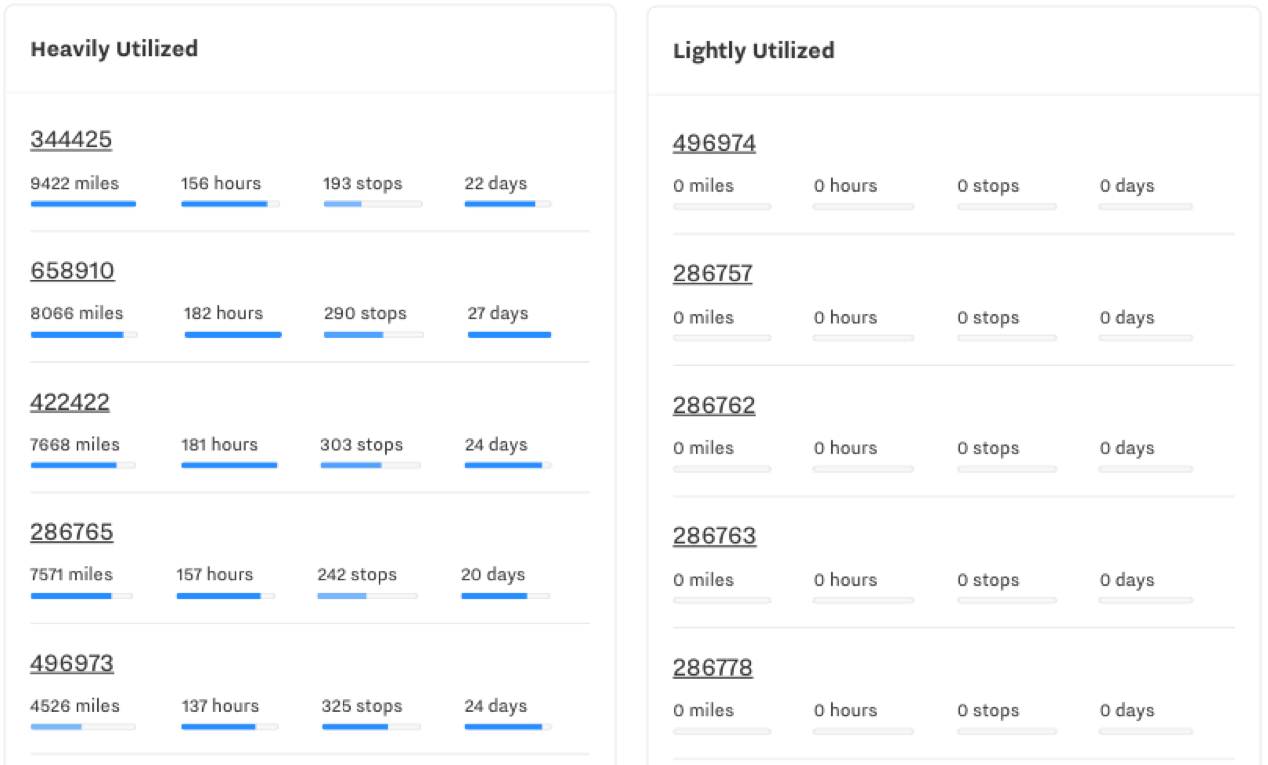Click the empty miles bar under vehicle 496974

(722, 207)
